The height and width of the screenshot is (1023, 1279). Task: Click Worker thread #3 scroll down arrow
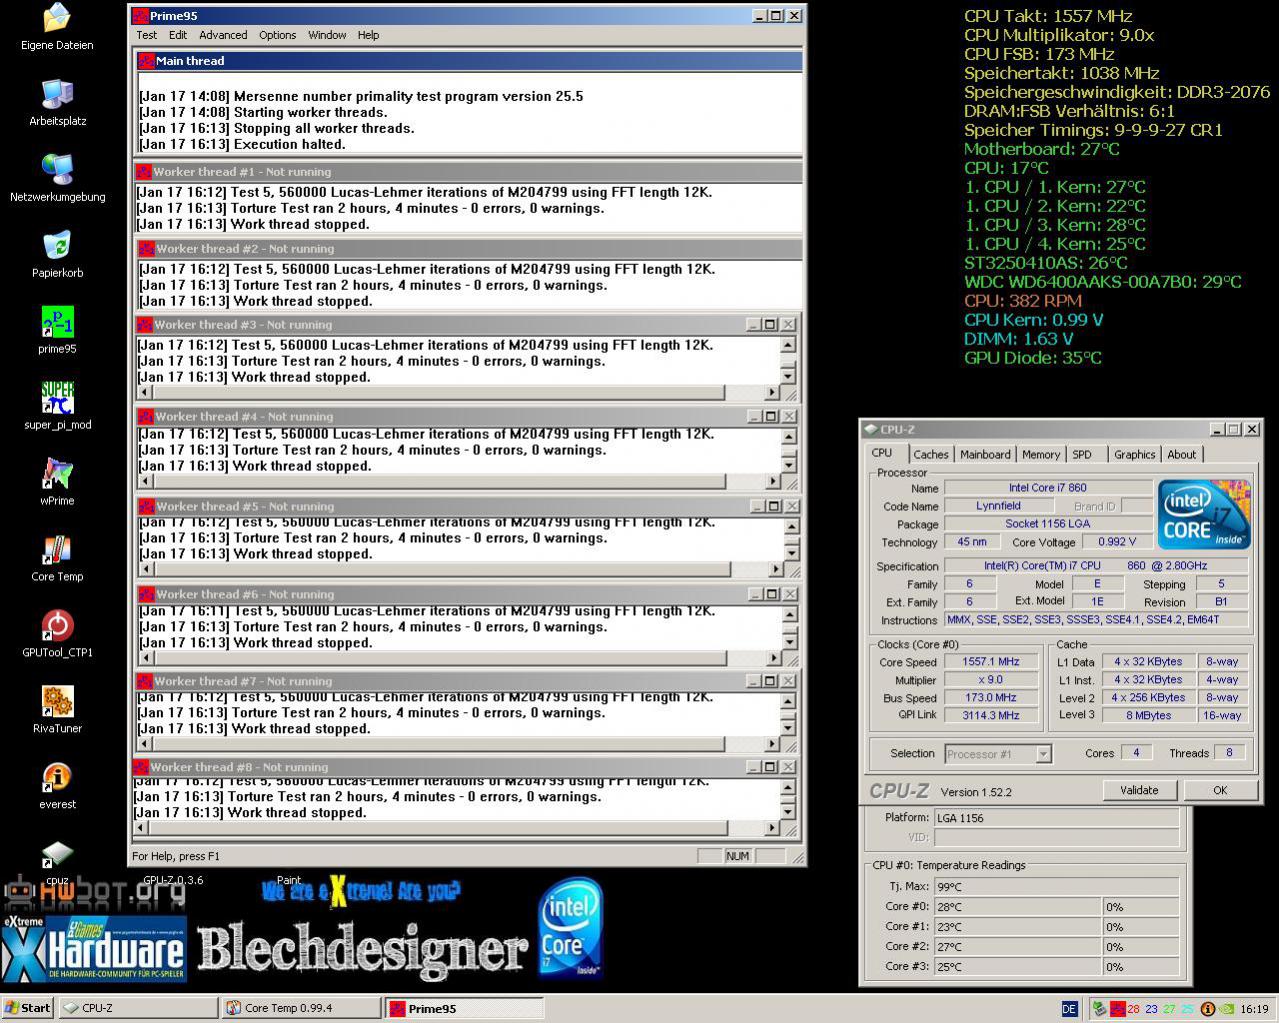[788, 377]
